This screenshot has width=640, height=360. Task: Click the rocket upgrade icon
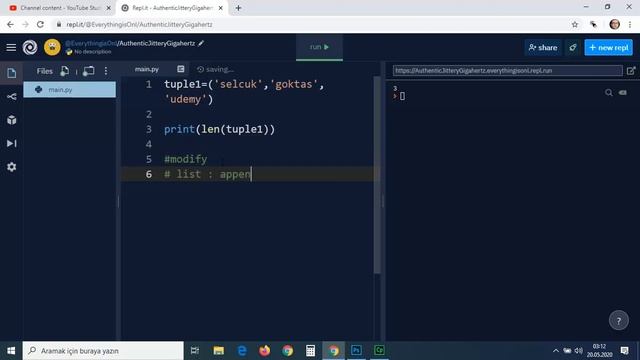(x=573, y=48)
